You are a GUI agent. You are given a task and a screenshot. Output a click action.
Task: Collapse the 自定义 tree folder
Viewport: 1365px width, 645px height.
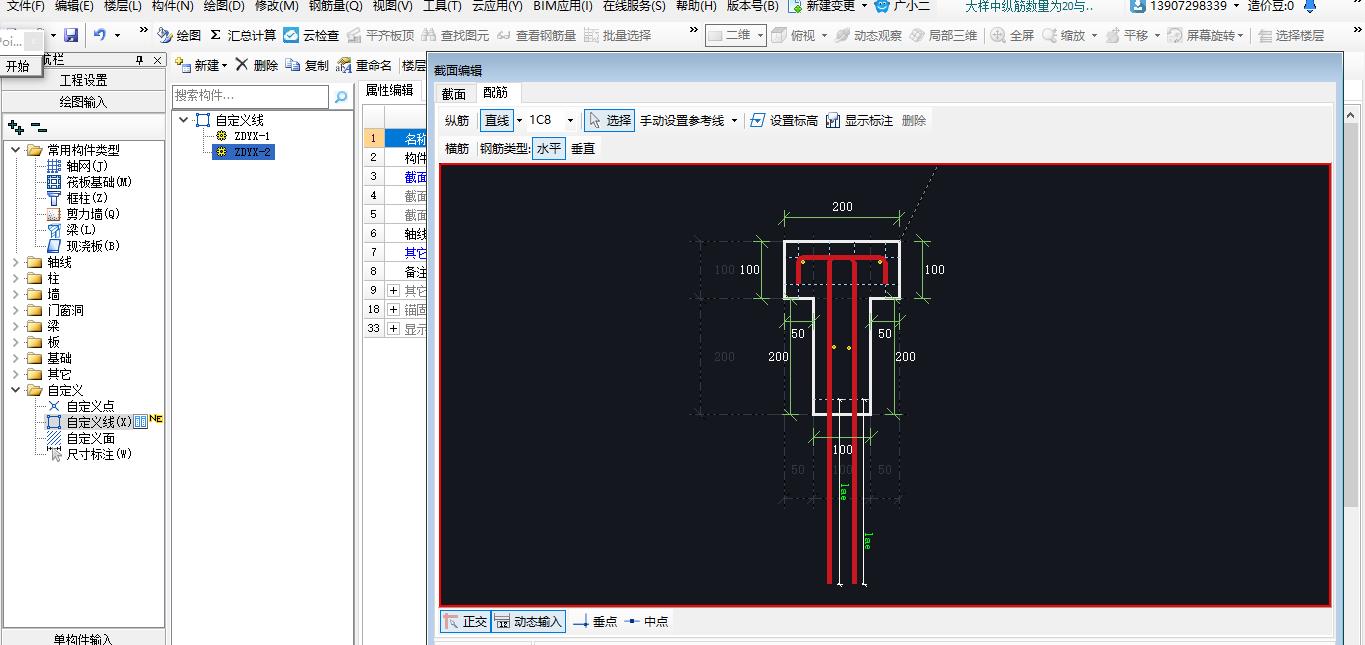[16, 390]
